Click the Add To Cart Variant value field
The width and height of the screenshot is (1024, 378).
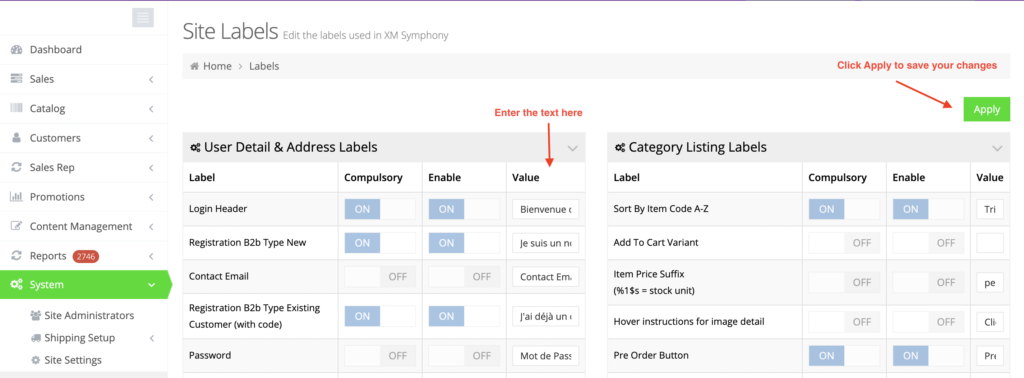[x=990, y=242]
